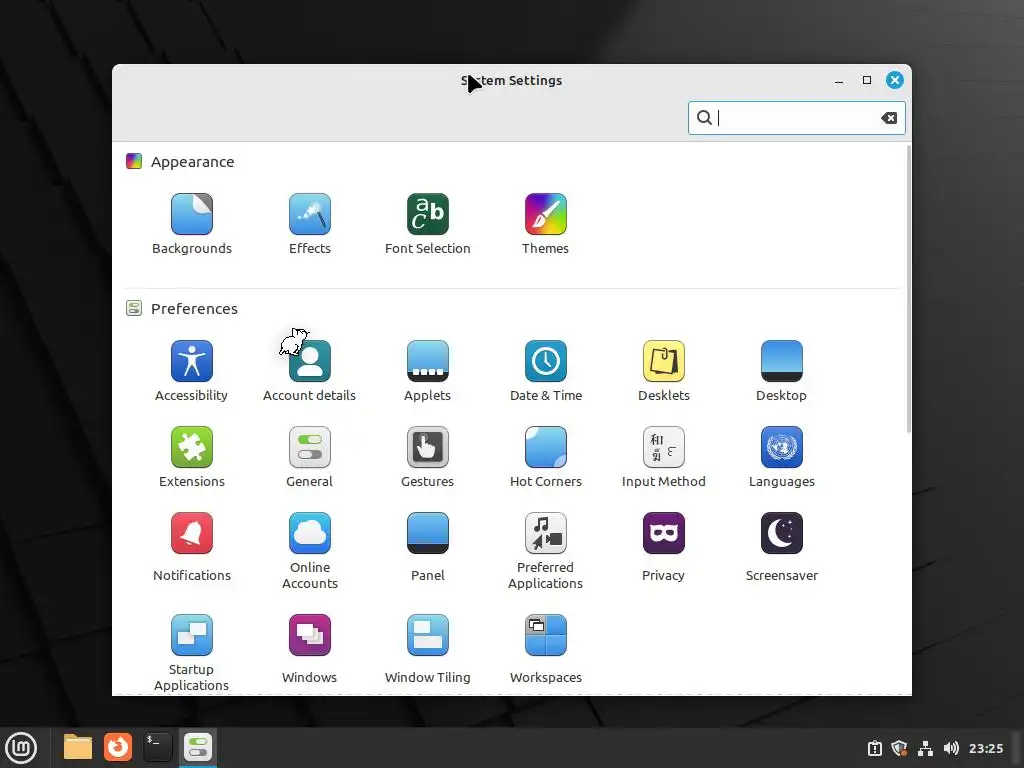Maximize the System Settings window
This screenshot has height=768, width=1024.
click(867, 80)
